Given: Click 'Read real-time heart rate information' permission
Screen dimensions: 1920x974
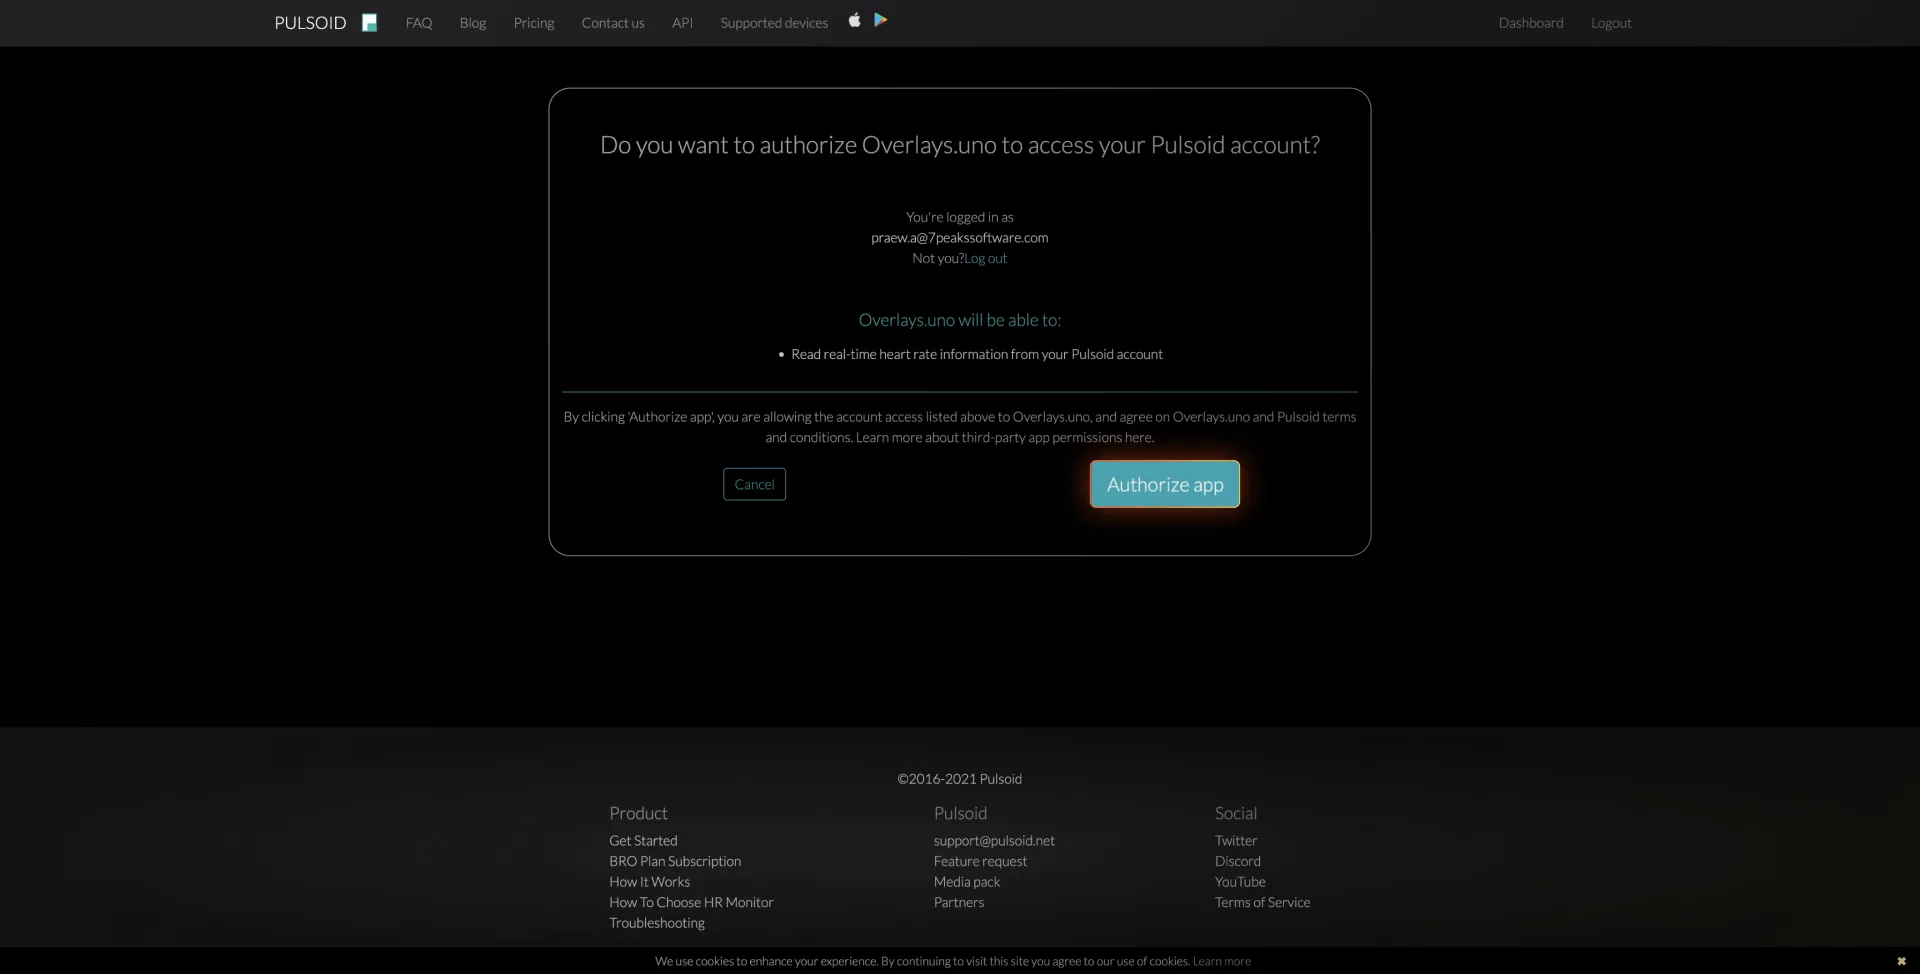Looking at the screenshot, I should click(977, 354).
